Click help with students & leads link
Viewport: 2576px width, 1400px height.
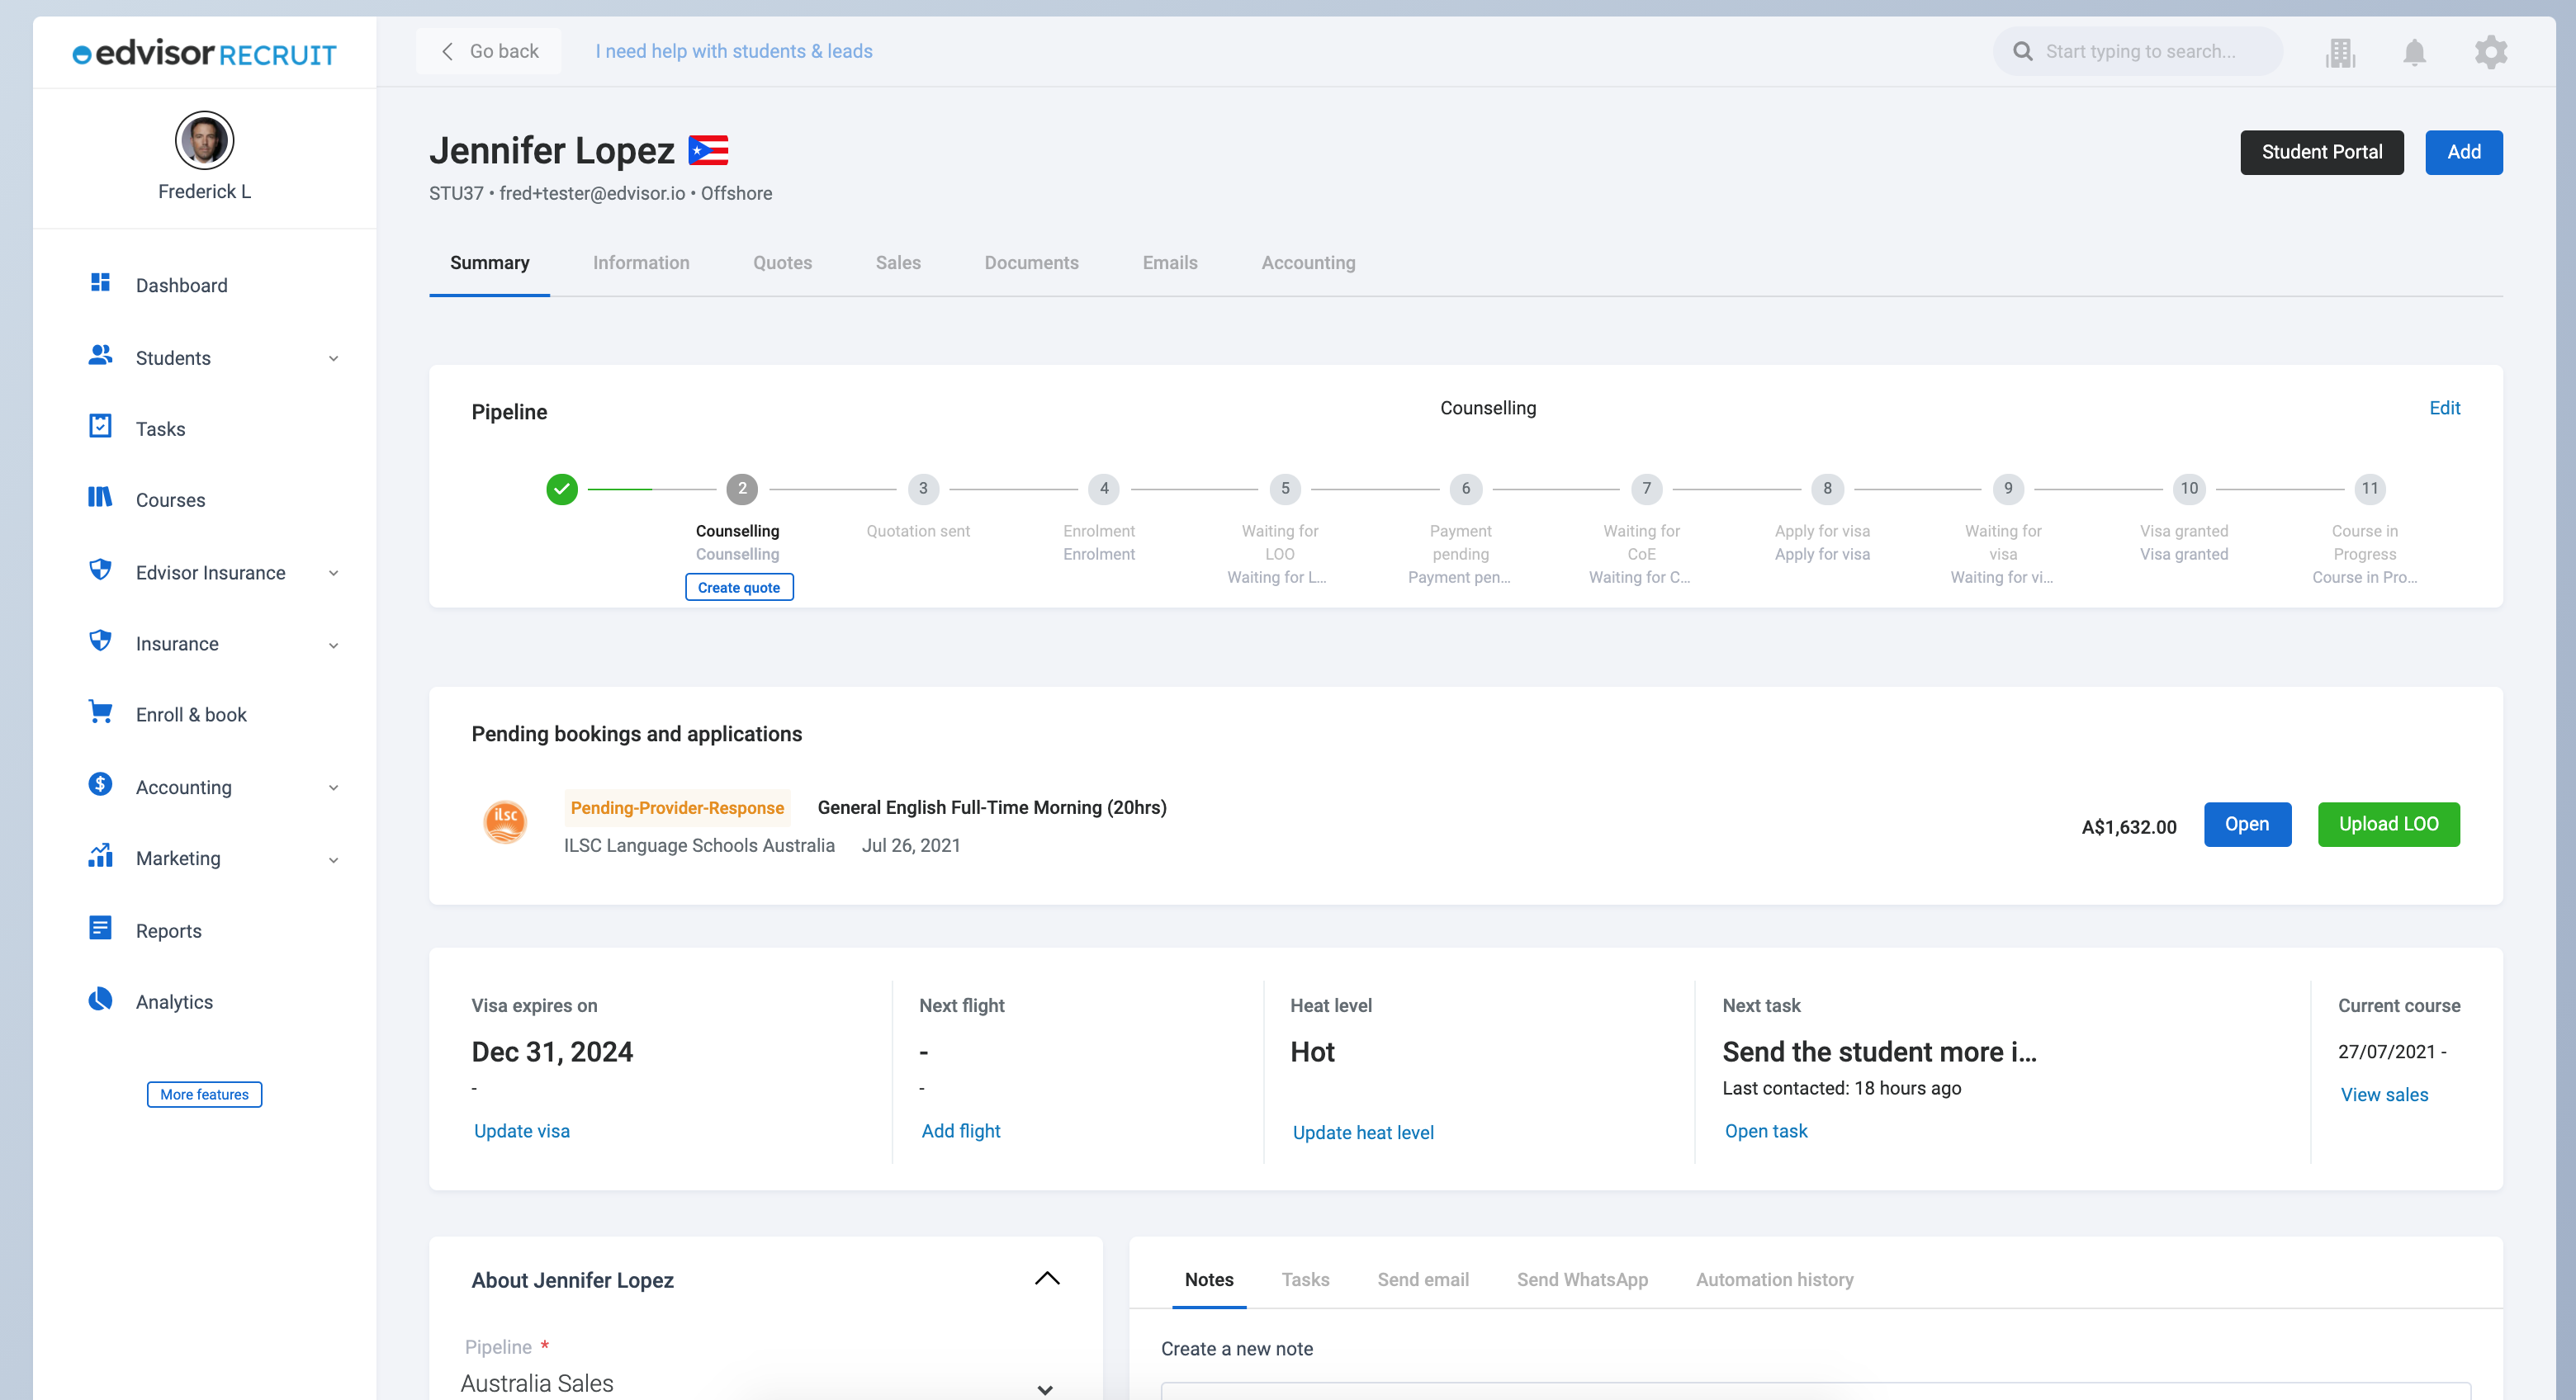point(734,51)
